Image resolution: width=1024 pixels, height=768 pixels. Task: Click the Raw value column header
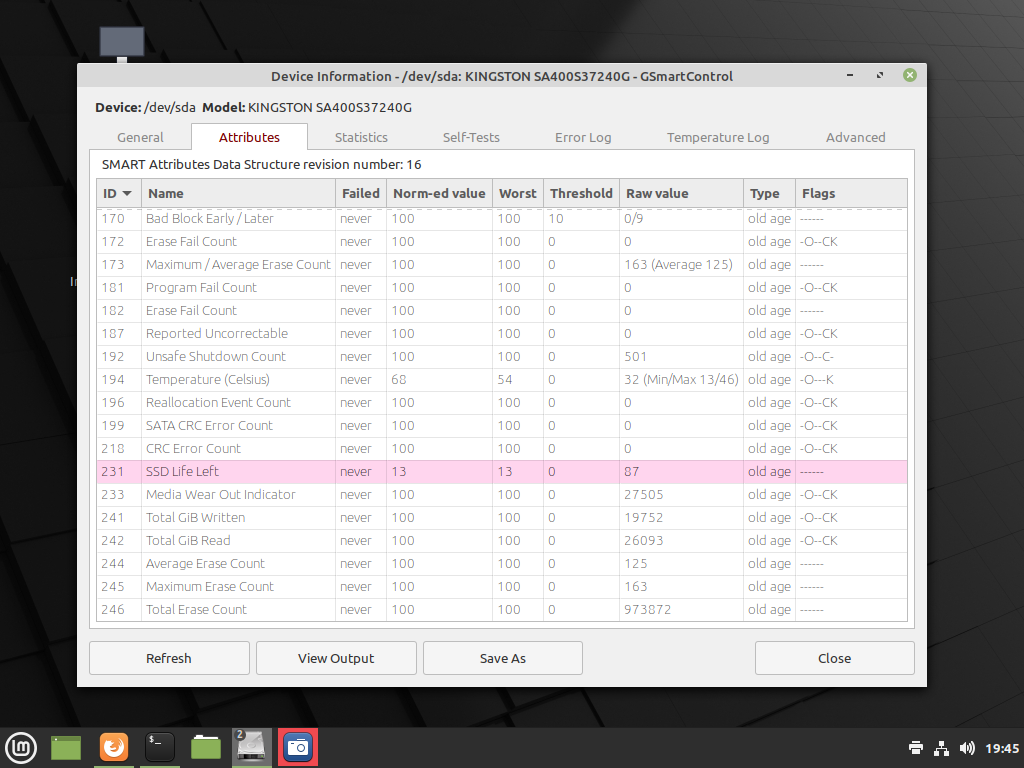(x=681, y=193)
